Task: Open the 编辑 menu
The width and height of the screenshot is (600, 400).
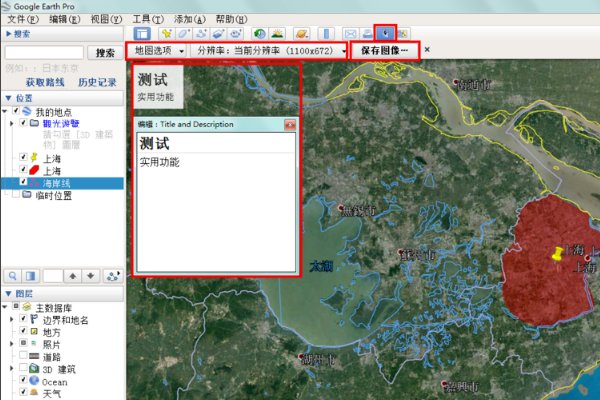Action: coord(65,19)
